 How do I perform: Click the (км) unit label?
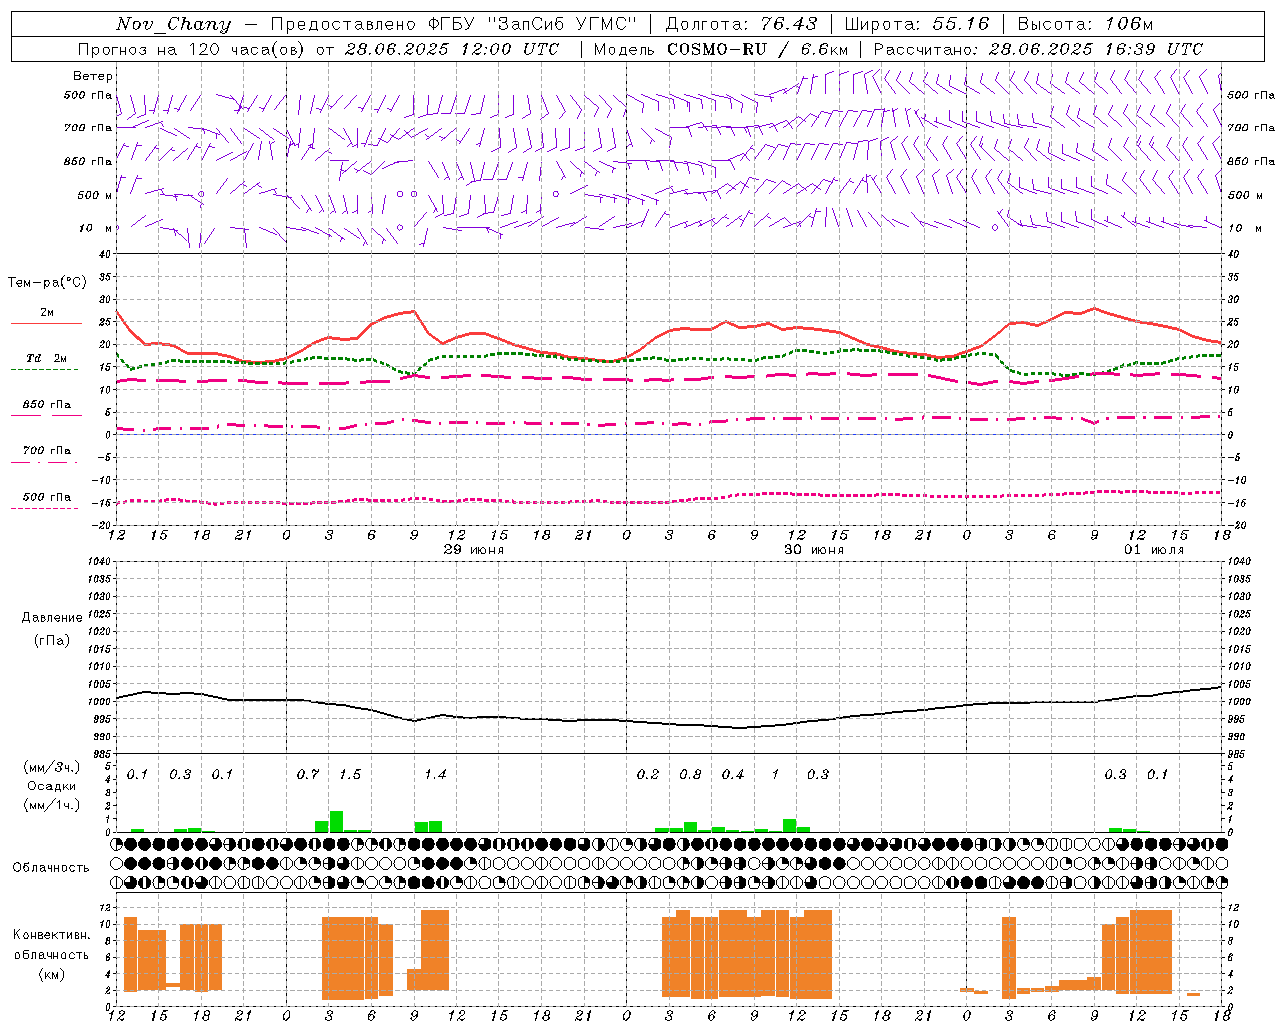click(x=51, y=973)
